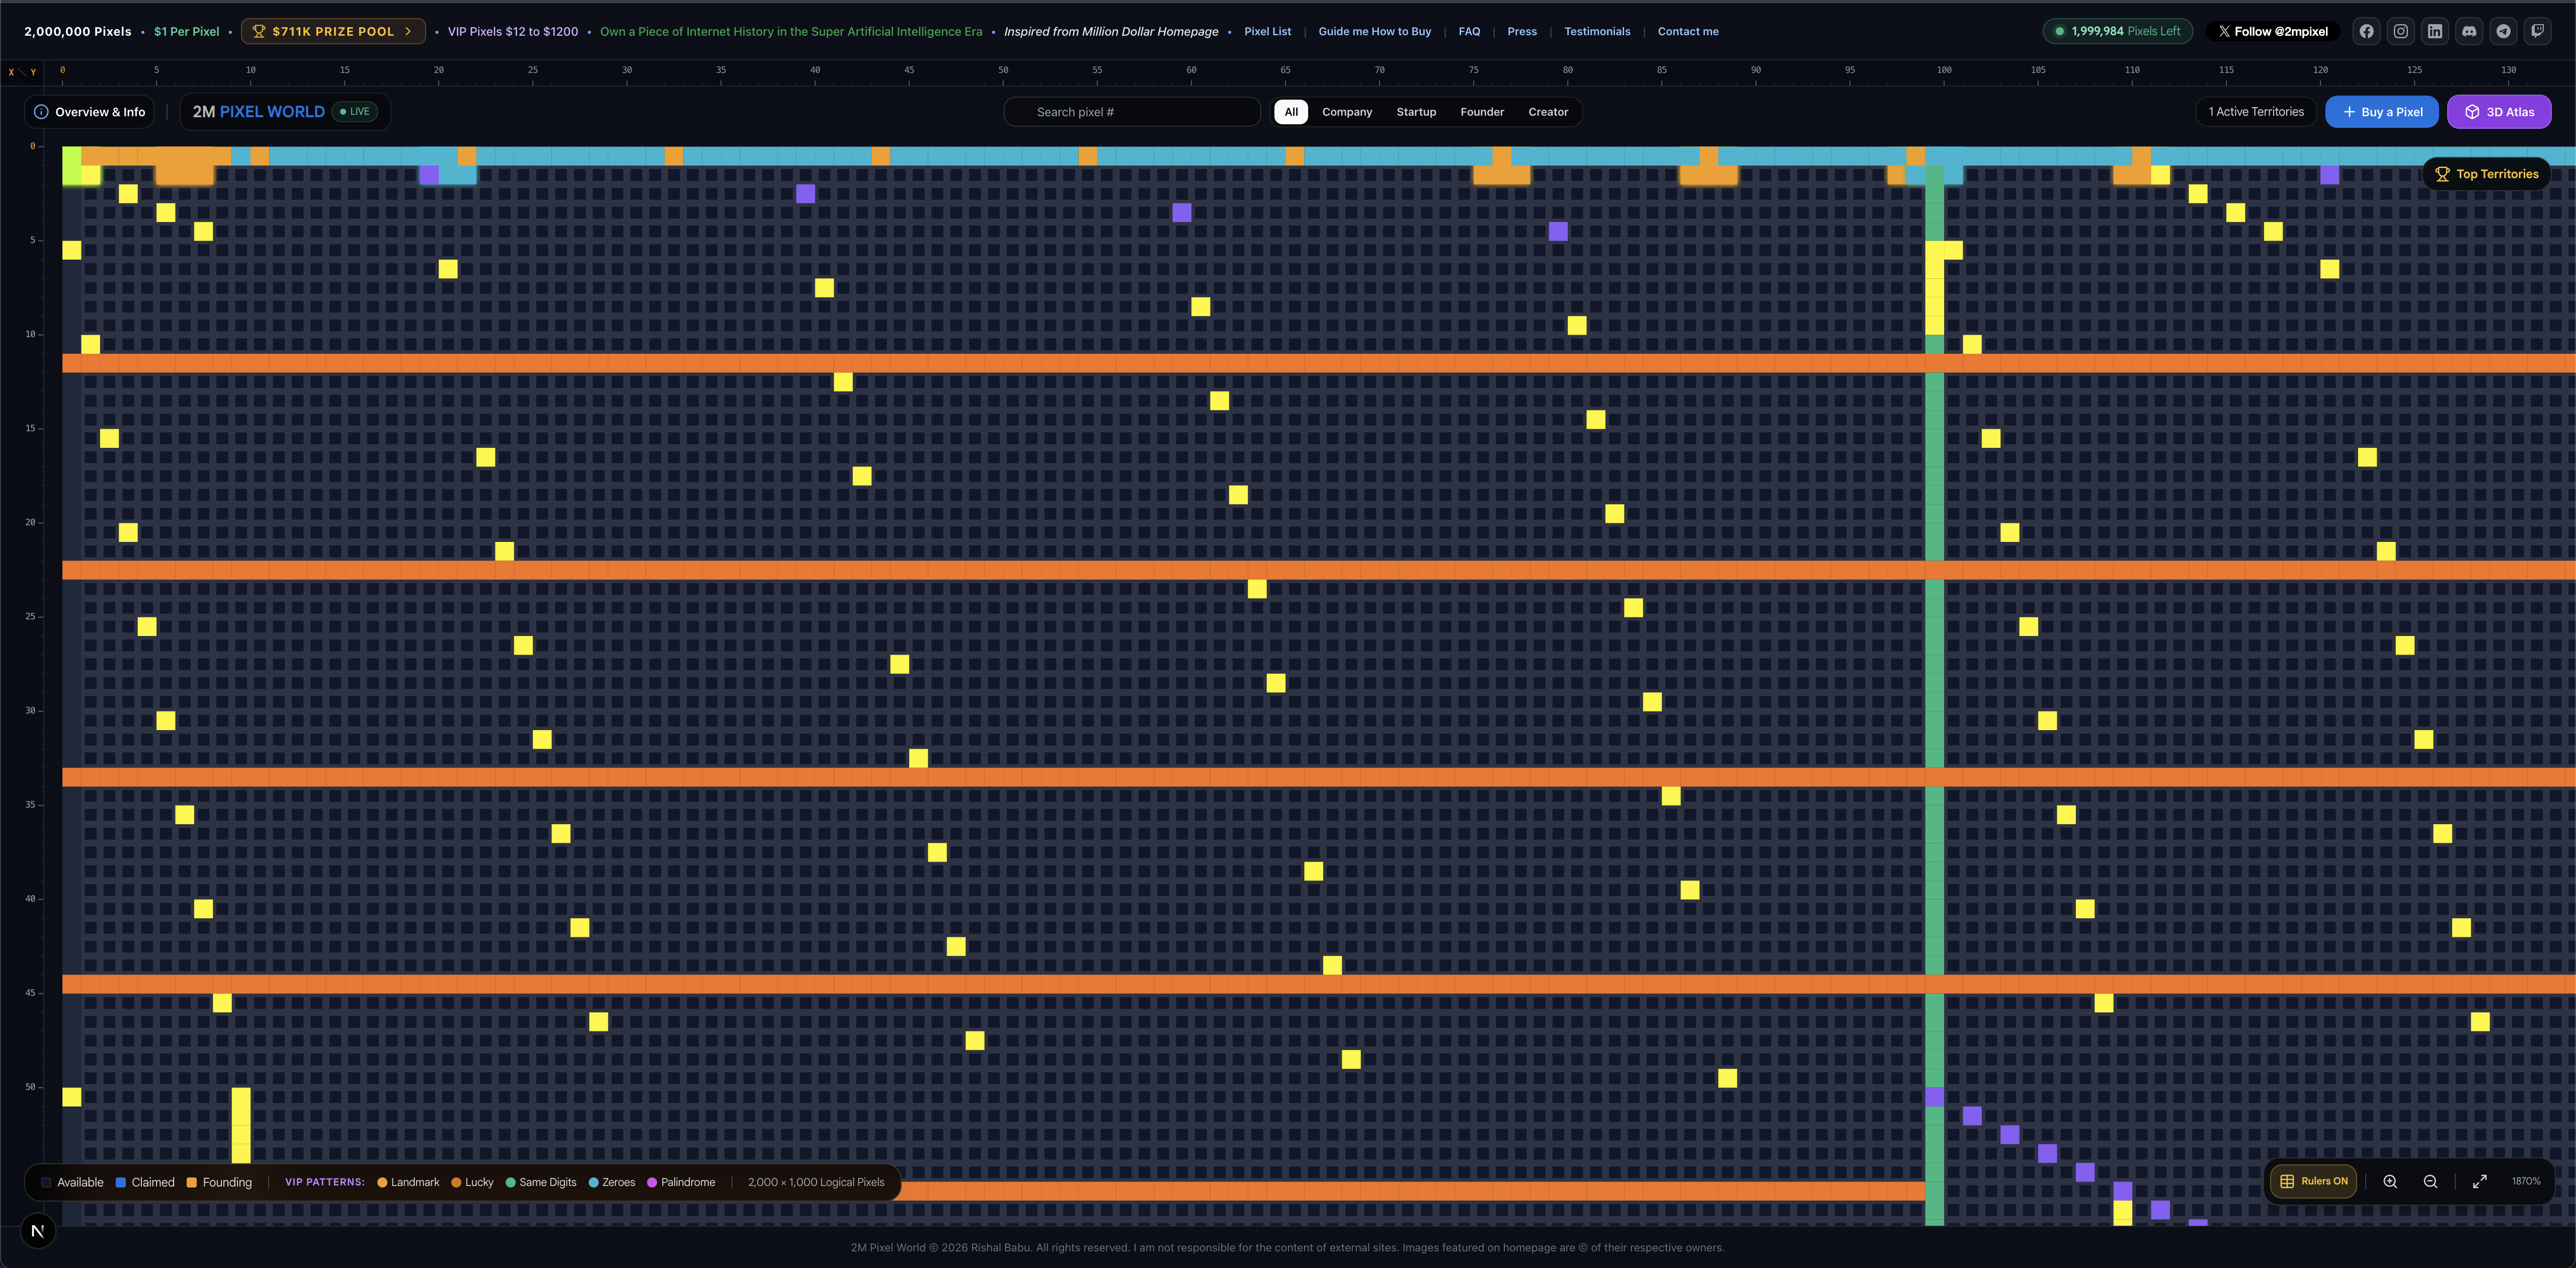2576x1268 pixels.
Task: Click the info icon in Overview & Info
Action: coord(41,112)
